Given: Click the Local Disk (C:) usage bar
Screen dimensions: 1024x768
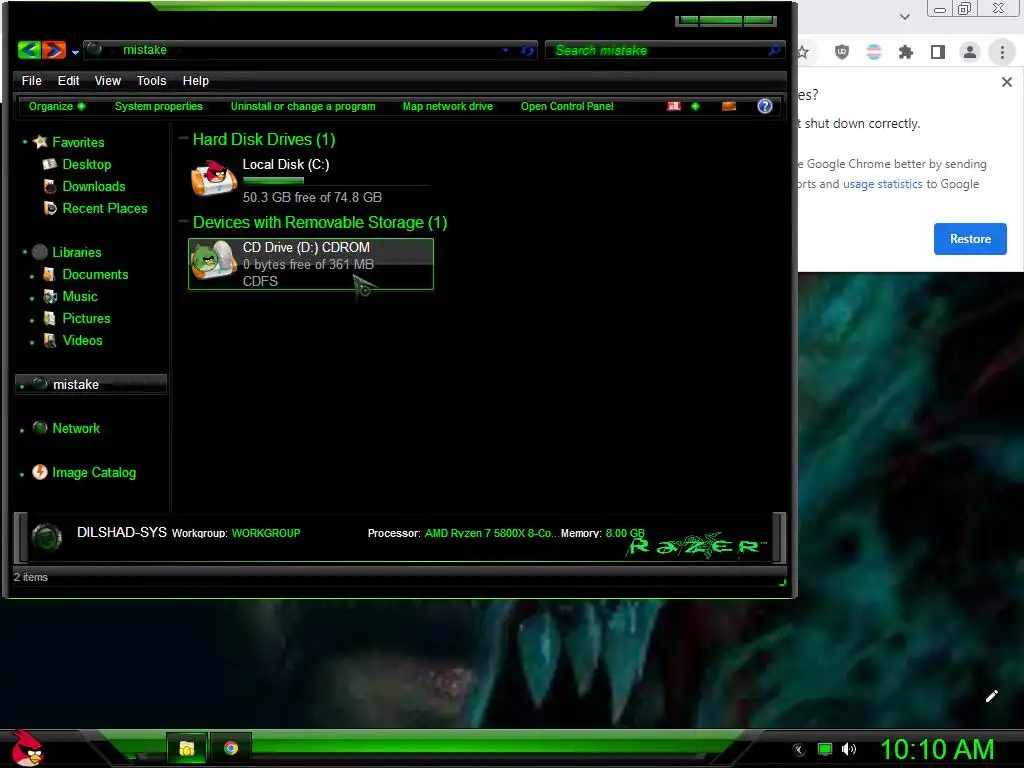Looking at the screenshot, I should 336,181.
